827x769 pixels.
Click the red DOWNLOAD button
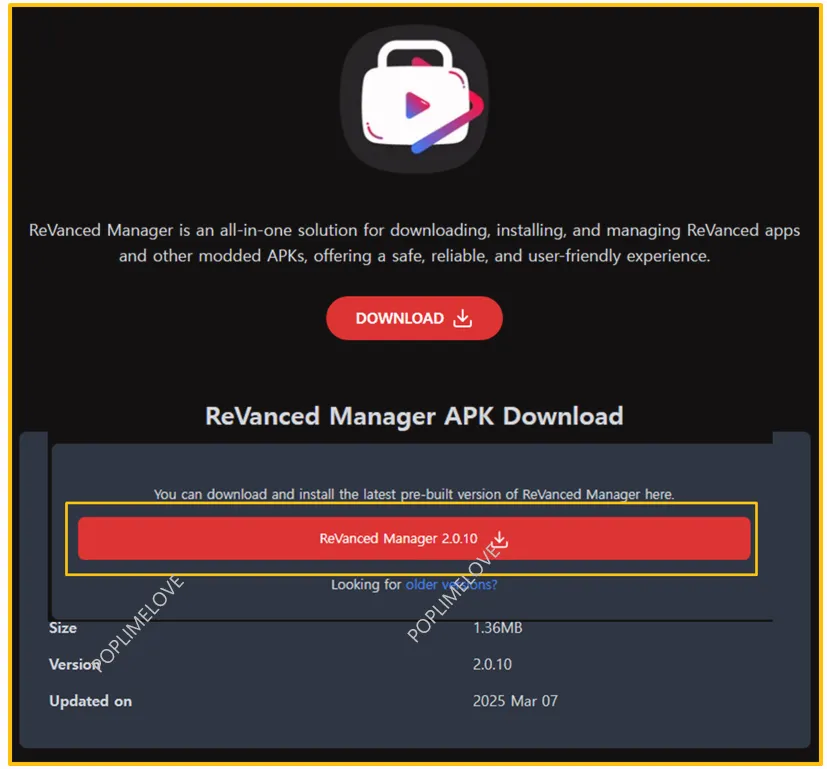pyautogui.click(x=414, y=318)
